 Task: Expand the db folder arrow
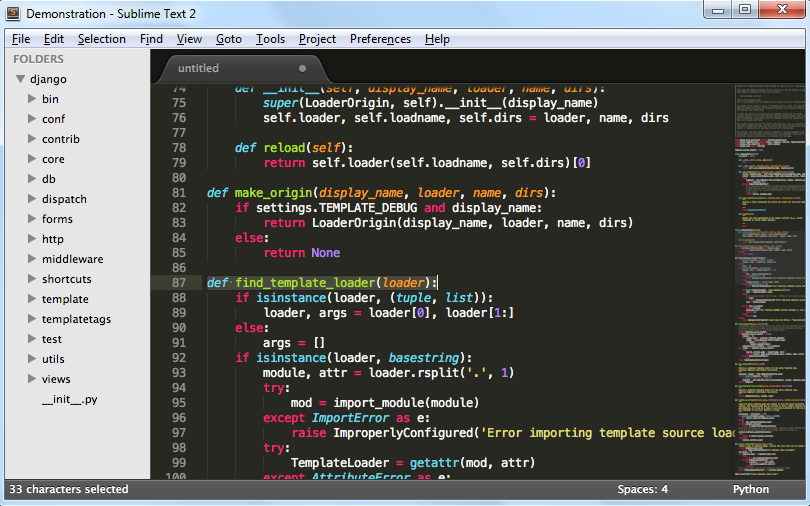pyautogui.click(x=32, y=179)
